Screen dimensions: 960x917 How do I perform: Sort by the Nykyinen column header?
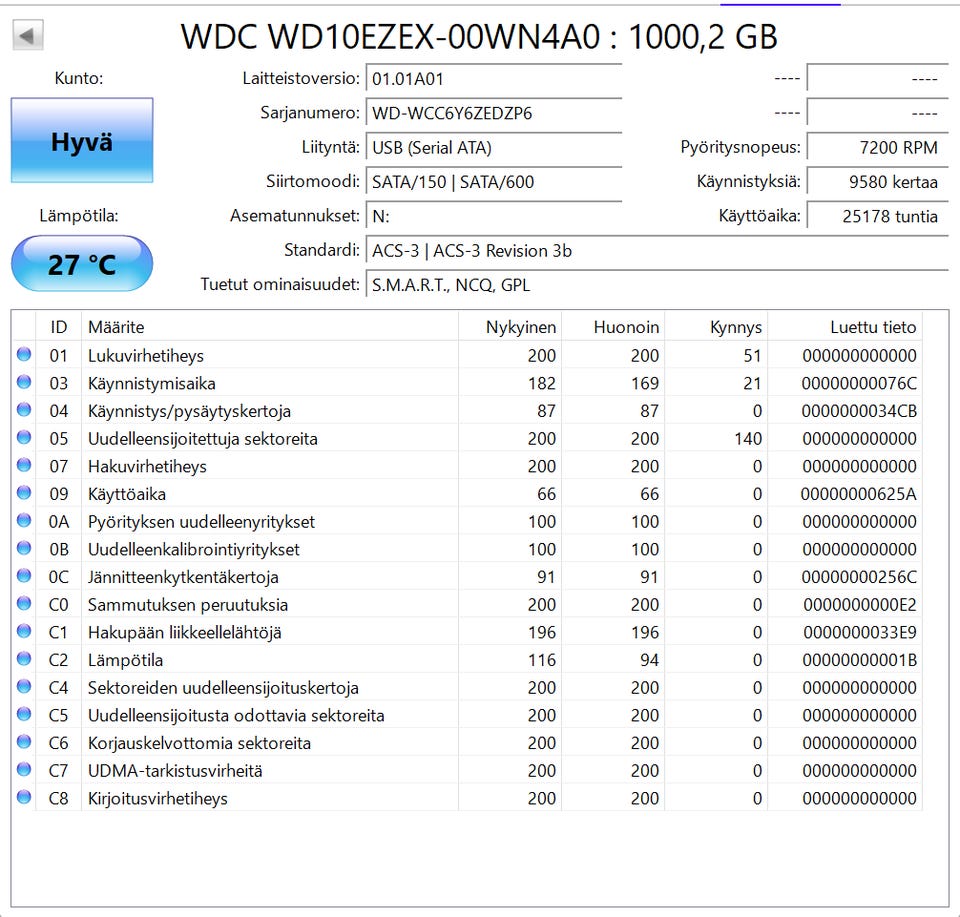[x=509, y=327]
